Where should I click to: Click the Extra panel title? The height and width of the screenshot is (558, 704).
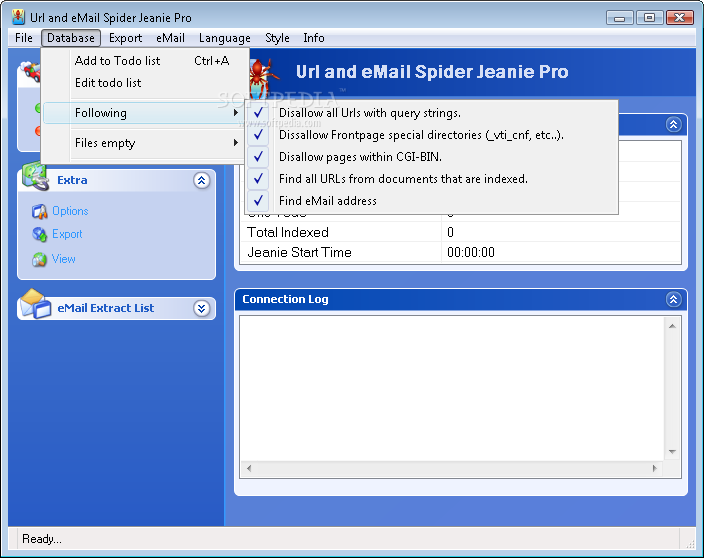tap(72, 180)
